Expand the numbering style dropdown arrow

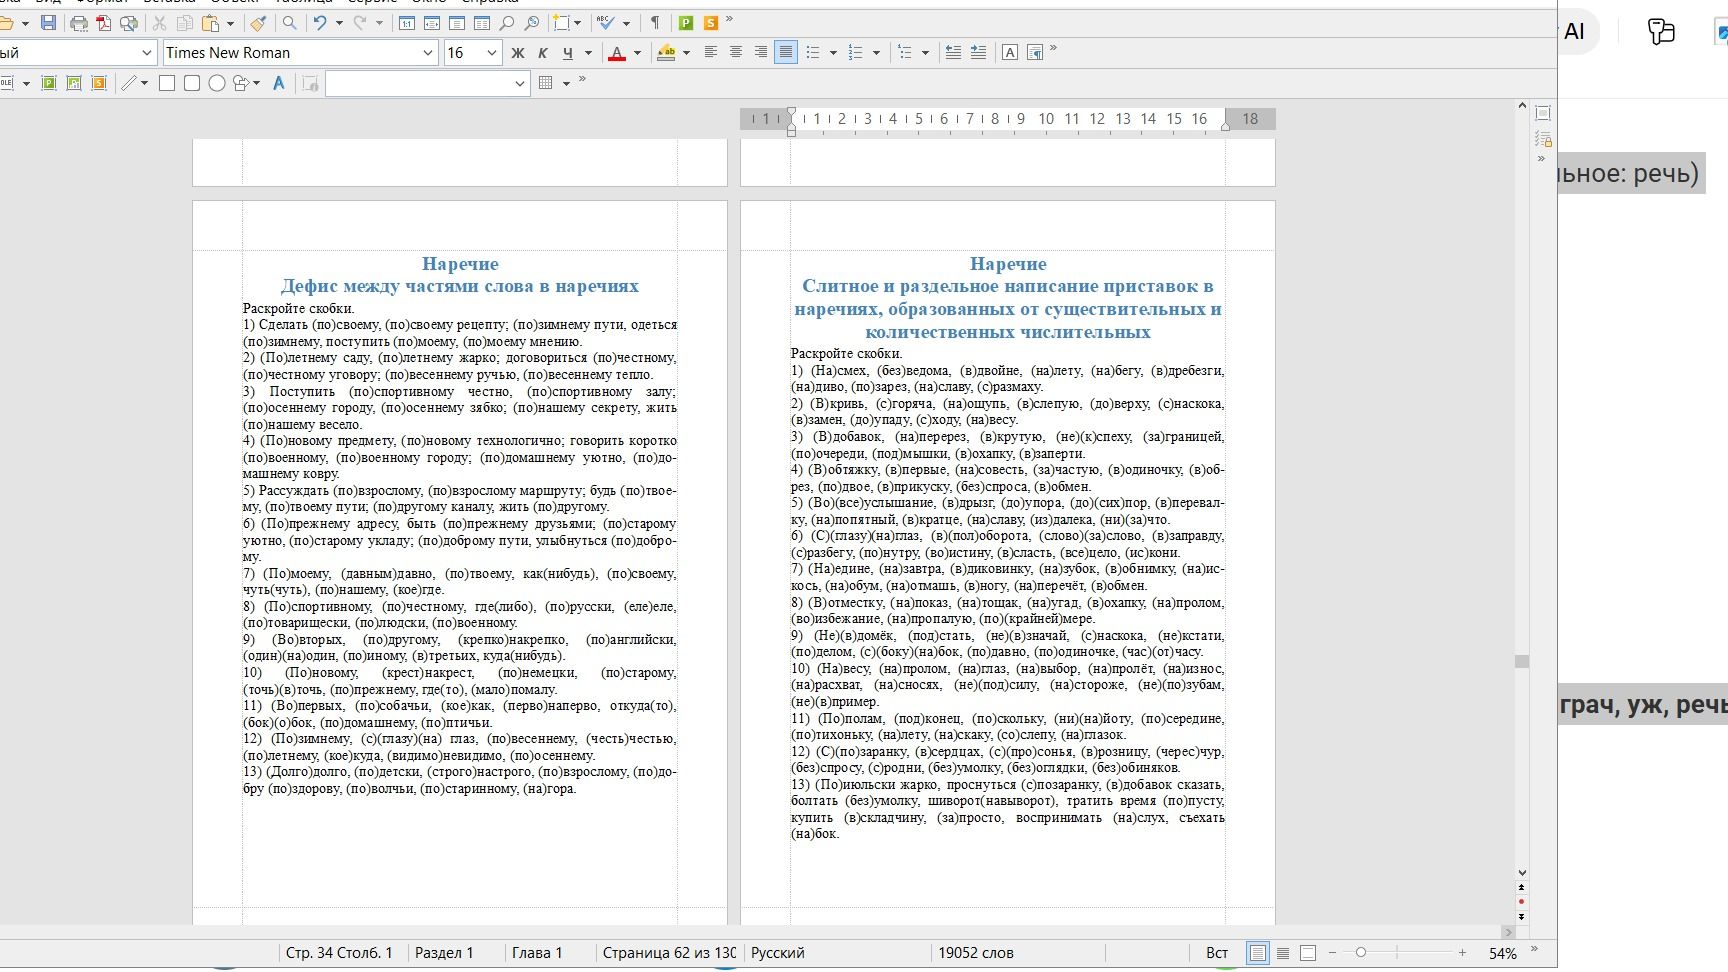coord(876,53)
